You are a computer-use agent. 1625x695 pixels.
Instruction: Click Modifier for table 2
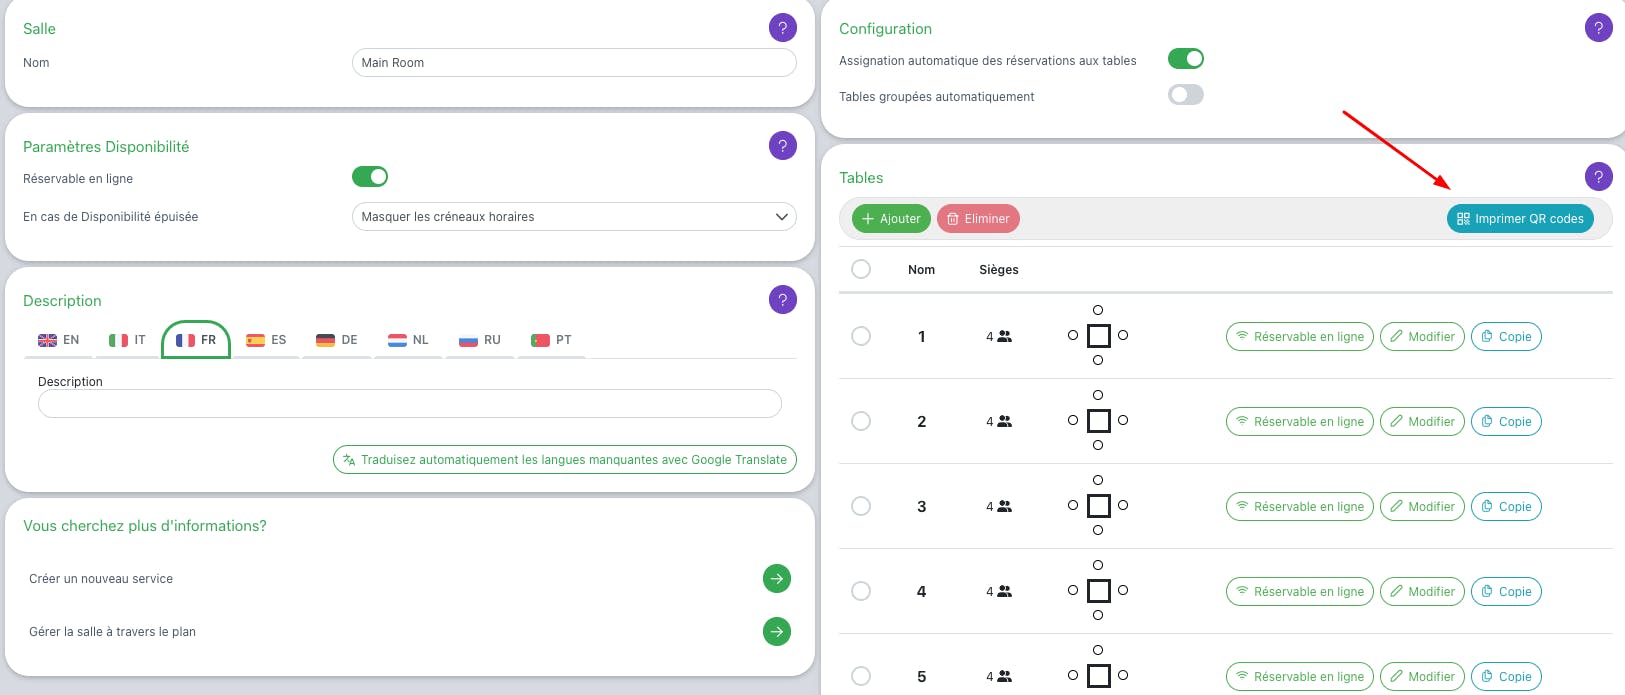coord(1422,422)
